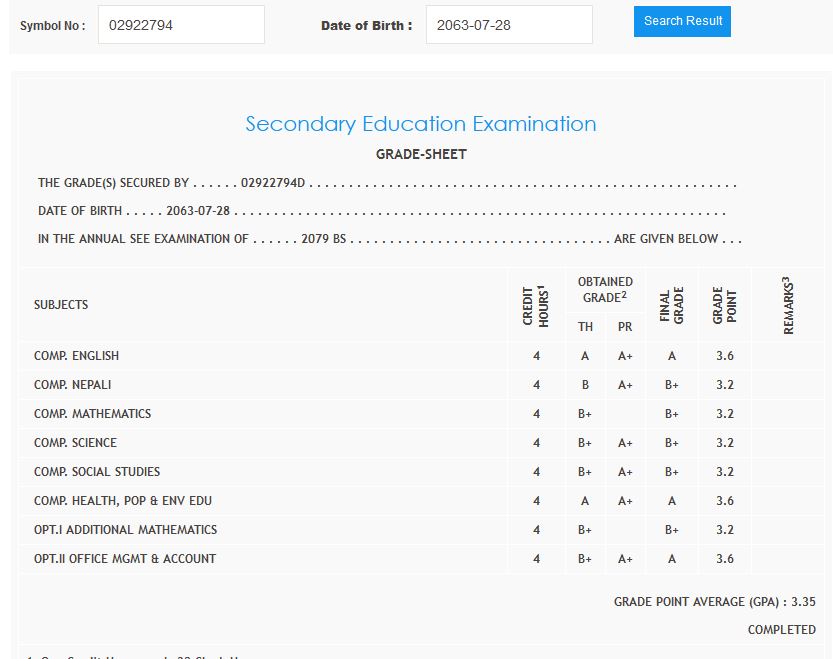Click the CREDIT HOURS column header

coord(536,305)
